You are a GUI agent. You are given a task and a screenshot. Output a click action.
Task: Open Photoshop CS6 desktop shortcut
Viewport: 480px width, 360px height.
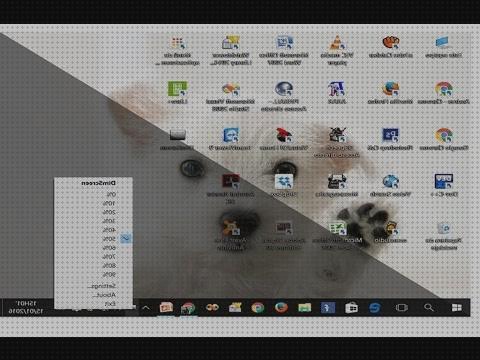(390, 140)
